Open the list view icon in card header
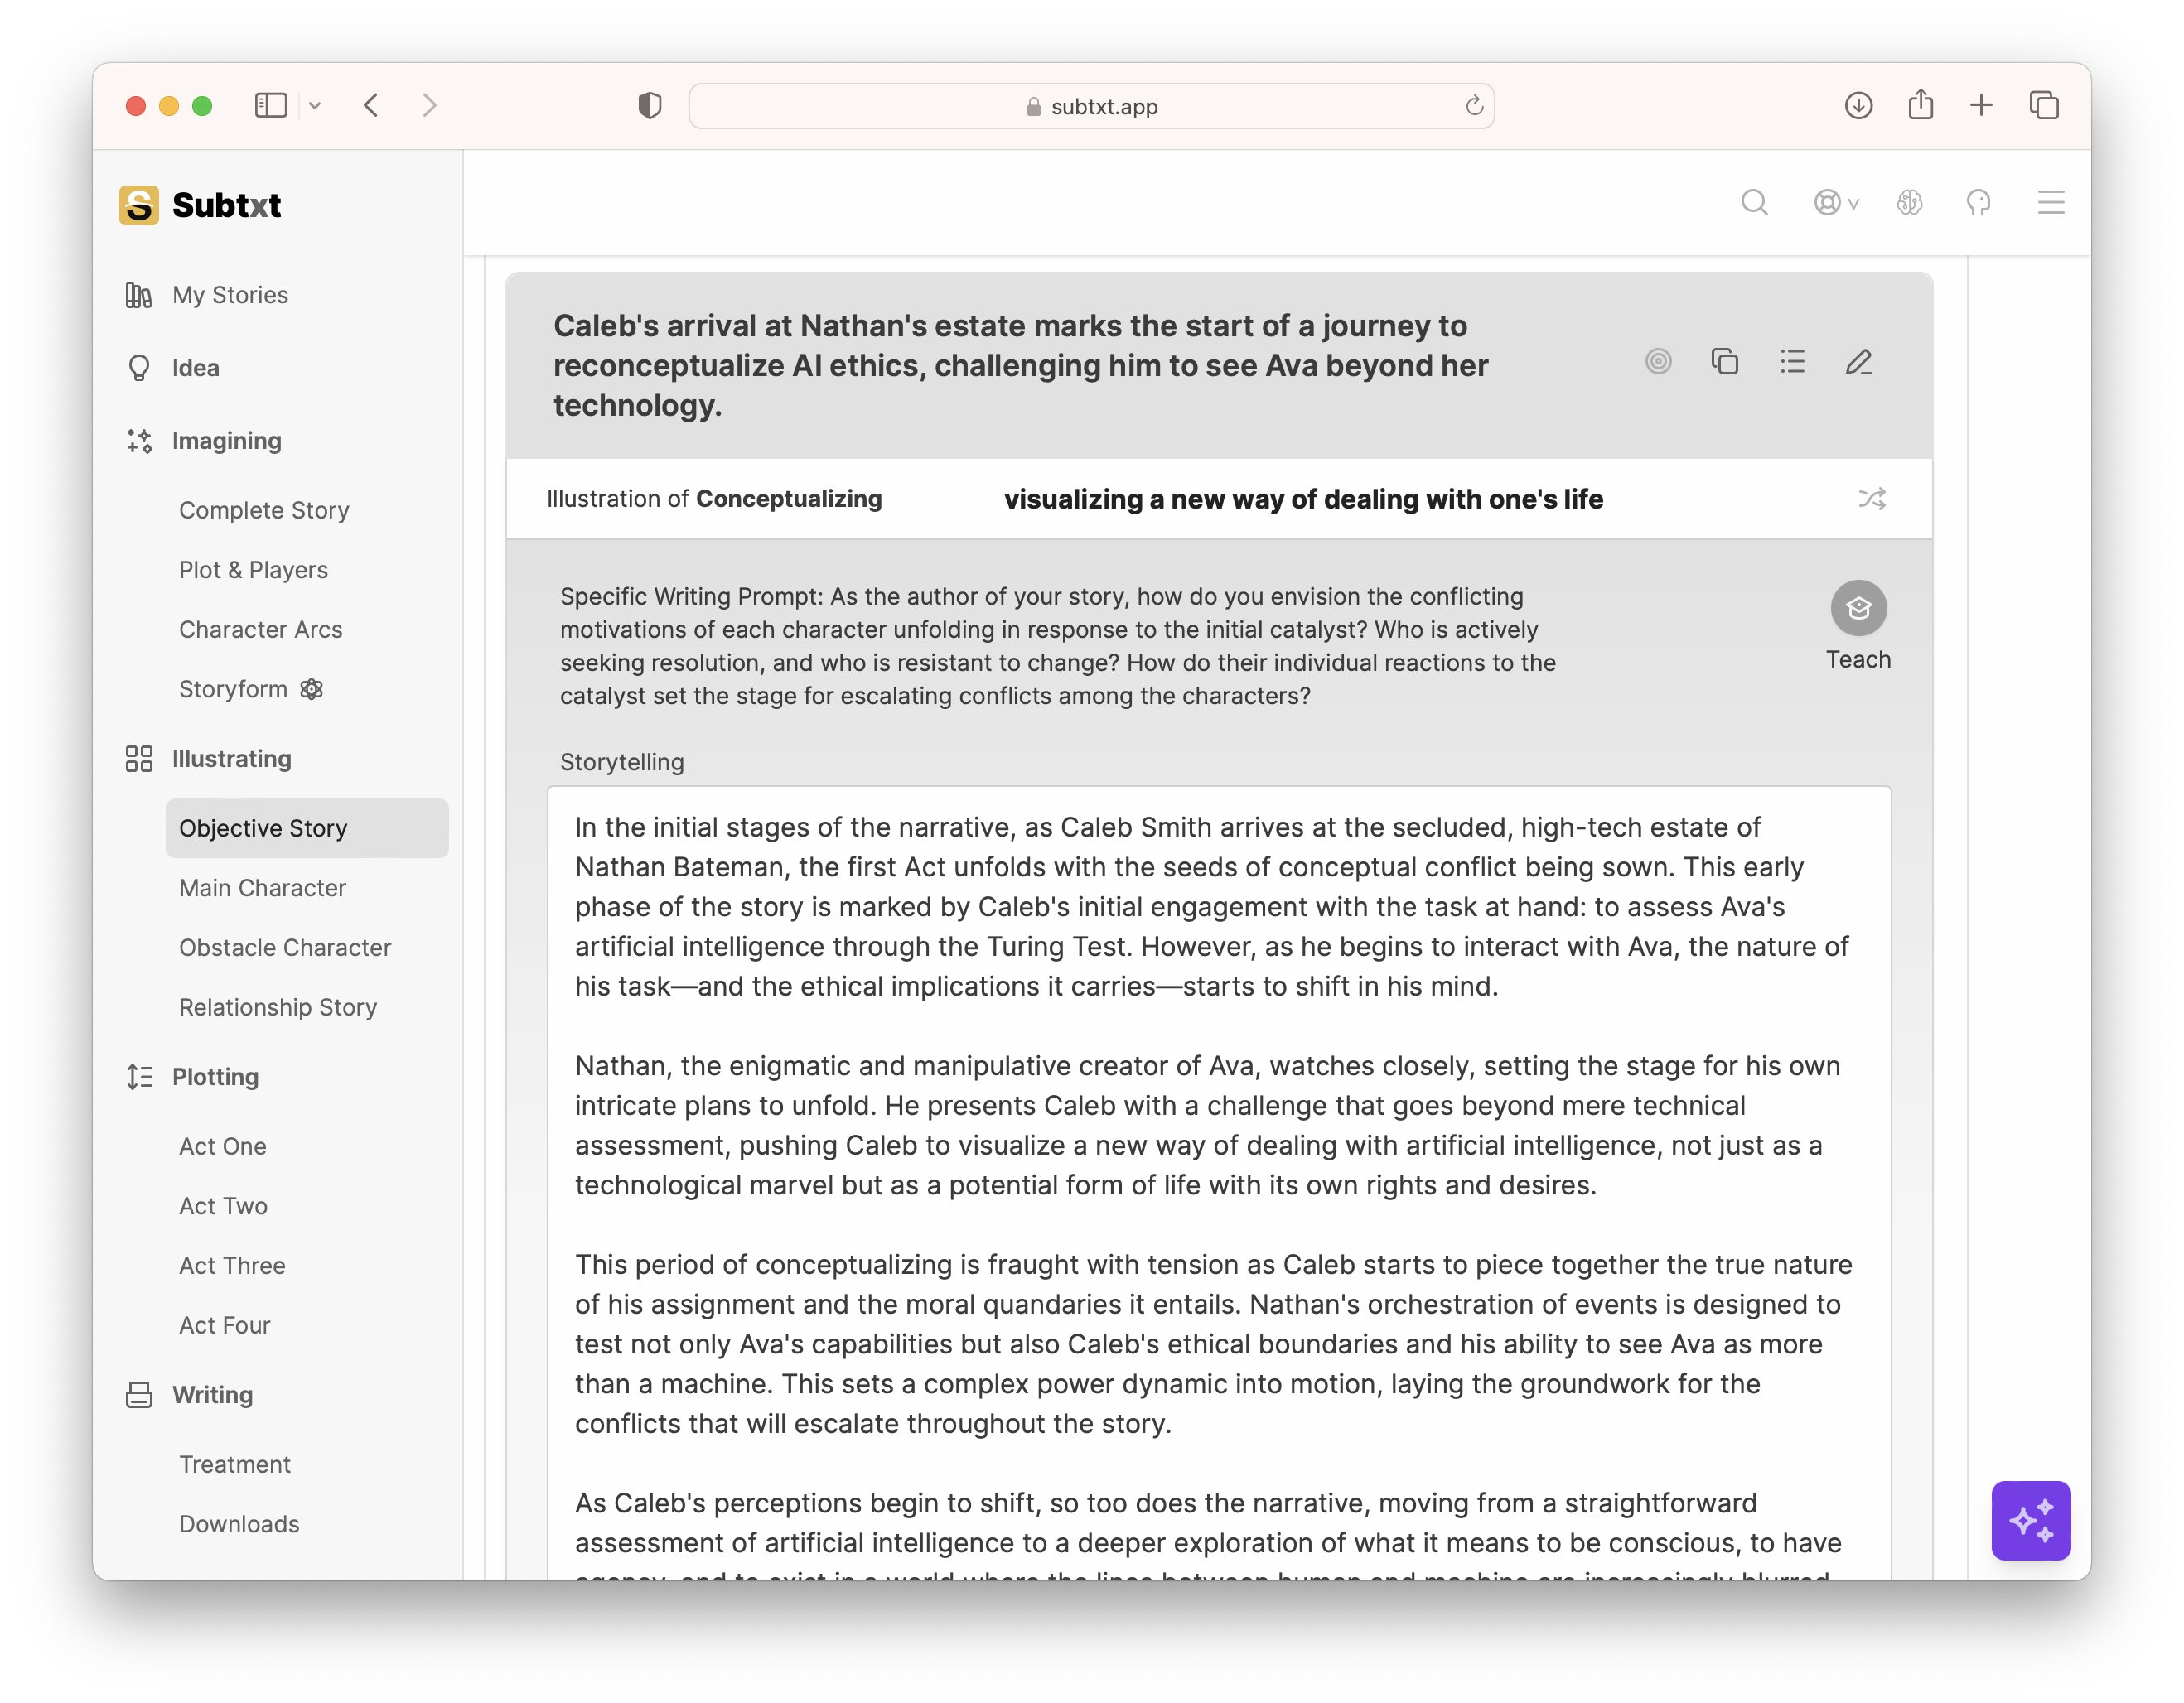 1792,362
